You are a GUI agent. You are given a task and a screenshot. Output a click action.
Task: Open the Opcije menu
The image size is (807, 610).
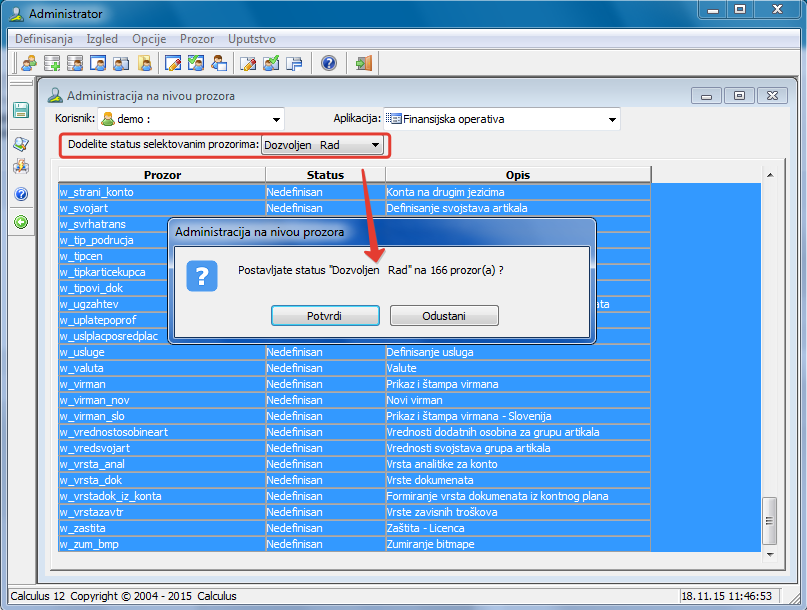149,39
